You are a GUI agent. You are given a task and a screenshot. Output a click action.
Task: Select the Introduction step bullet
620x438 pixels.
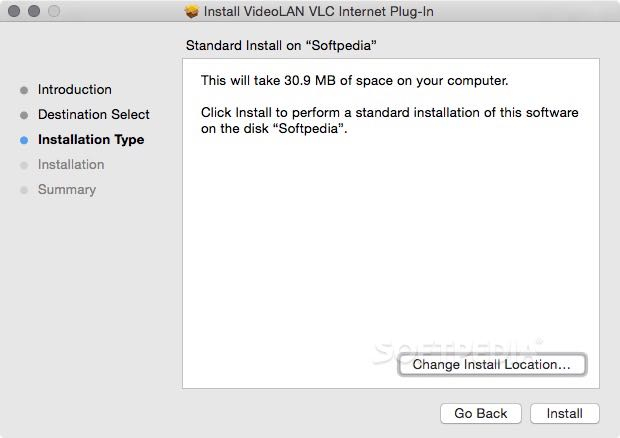pos(24,90)
